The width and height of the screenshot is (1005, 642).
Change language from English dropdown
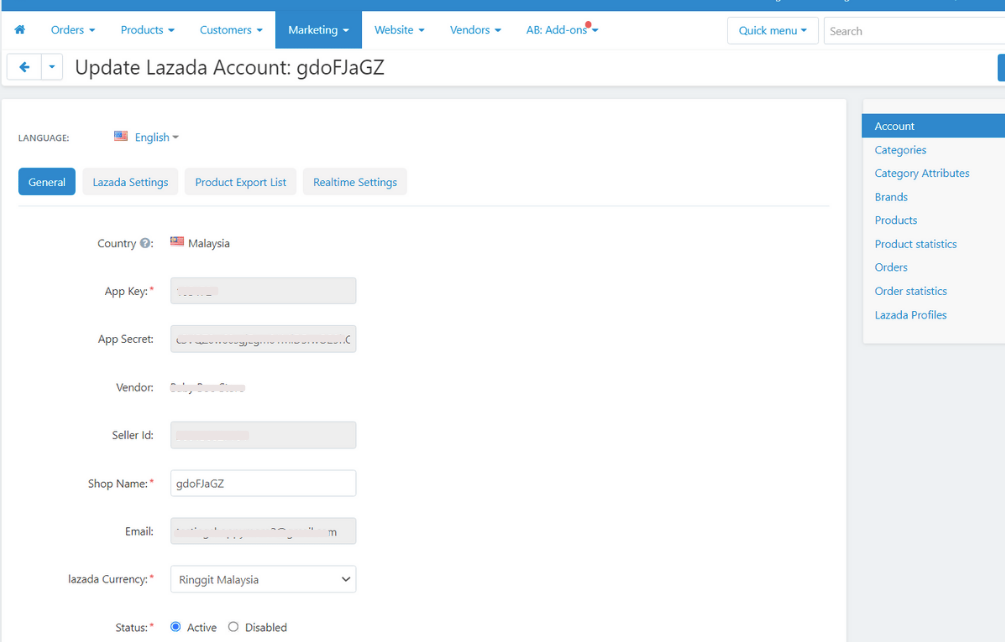[156, 137]
